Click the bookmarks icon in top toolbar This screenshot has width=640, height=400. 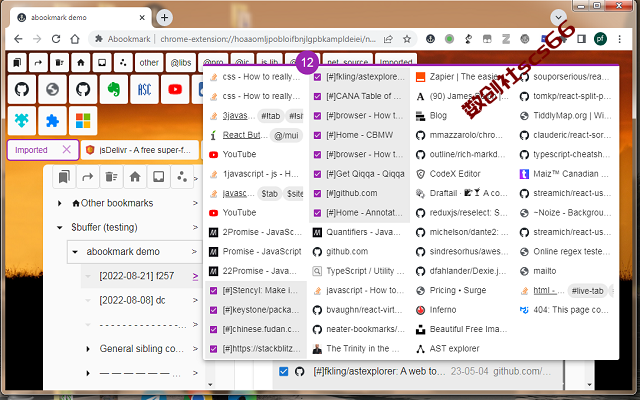[17, 62]
